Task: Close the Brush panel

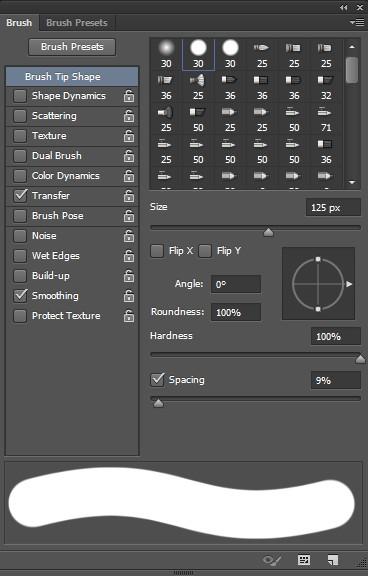Action: point(360,8)
